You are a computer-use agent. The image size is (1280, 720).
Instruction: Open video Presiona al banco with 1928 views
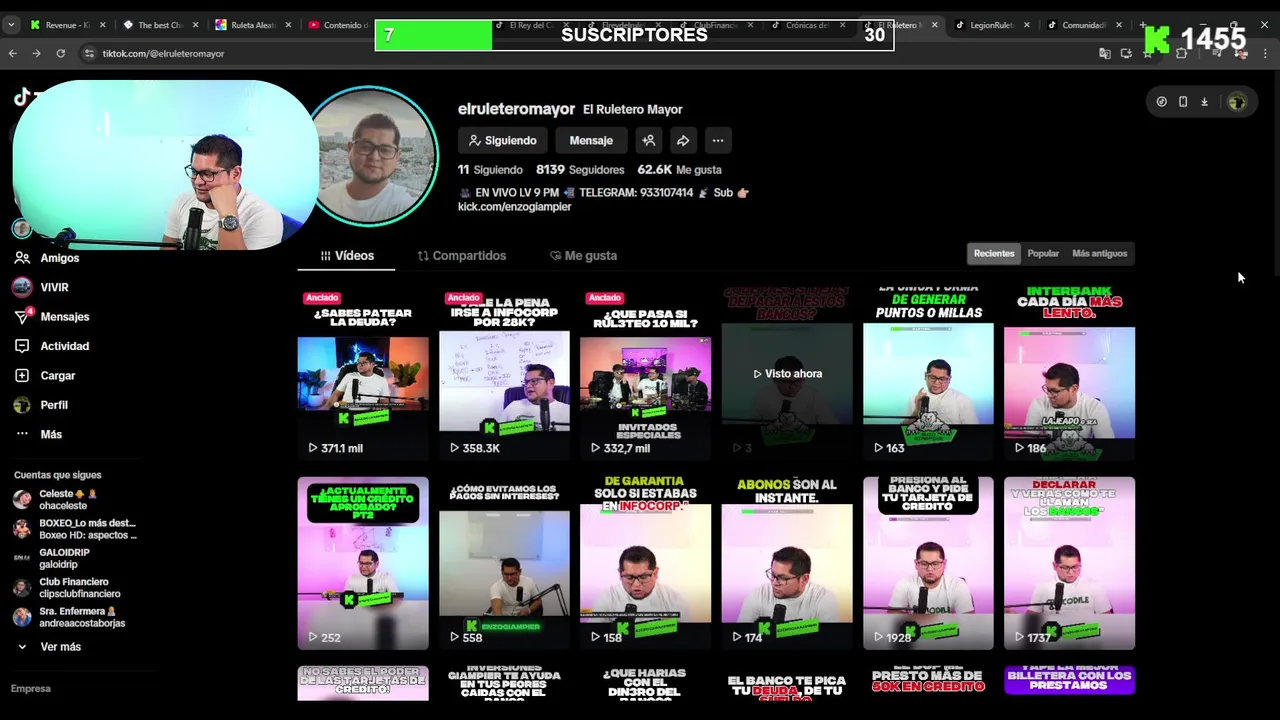pyautogui.click(x=928, y=563)
